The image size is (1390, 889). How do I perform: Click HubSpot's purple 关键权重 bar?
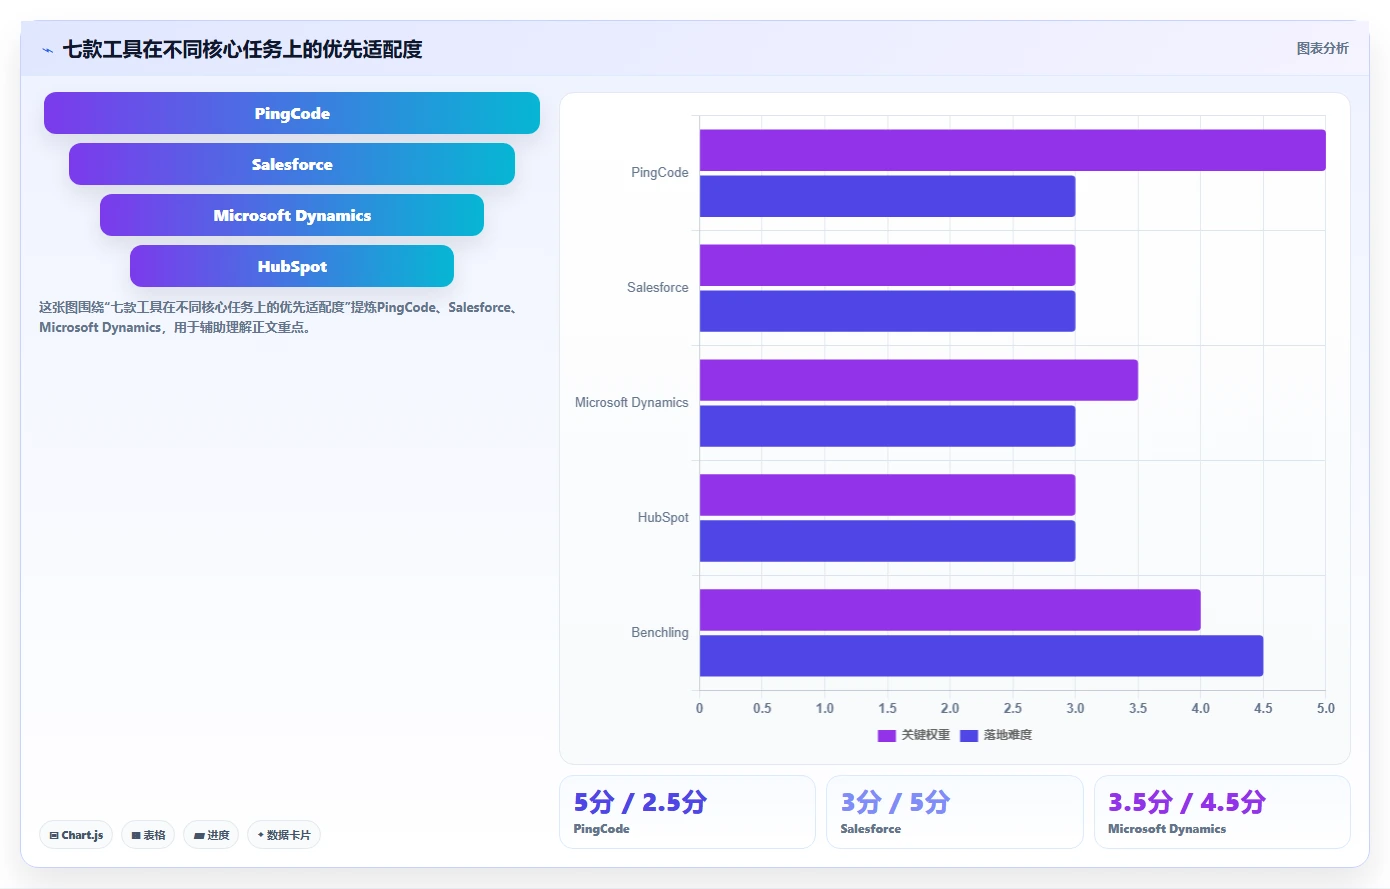coord(887,495)
